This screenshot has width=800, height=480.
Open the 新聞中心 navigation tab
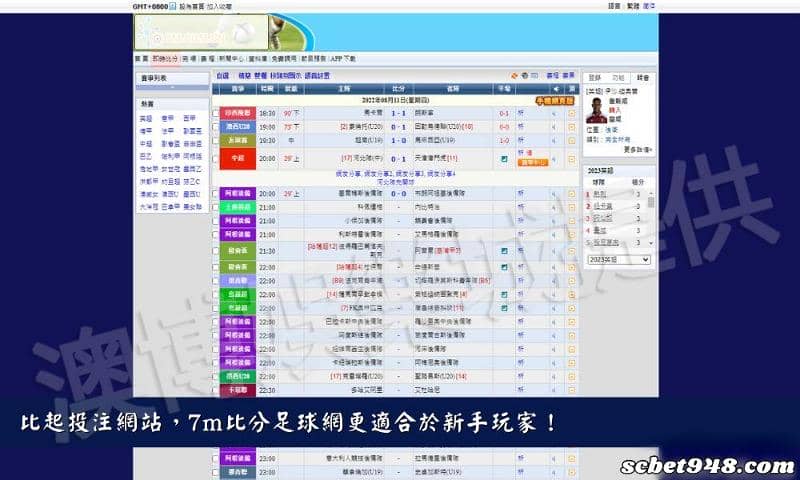(231, 59)
